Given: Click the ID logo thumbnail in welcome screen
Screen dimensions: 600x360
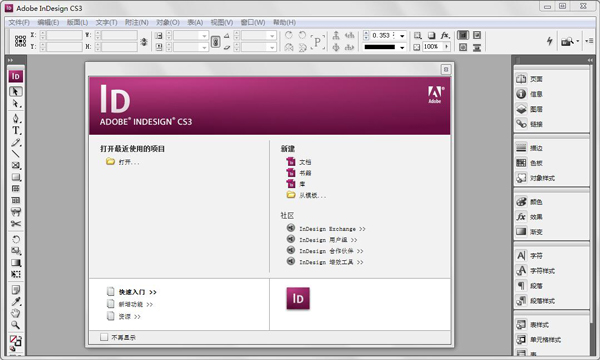Looking at the screenshot, I should point(298,298).
